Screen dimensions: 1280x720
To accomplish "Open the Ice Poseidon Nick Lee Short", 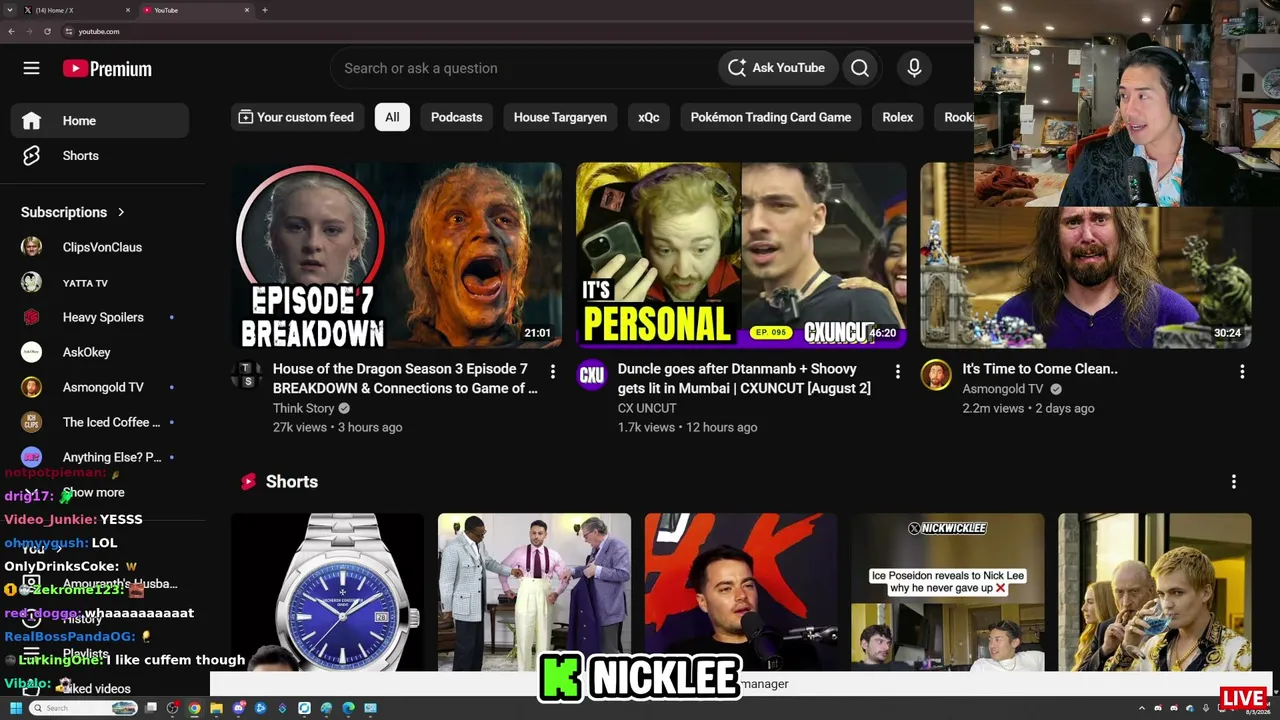I will (x=948, y=592).
